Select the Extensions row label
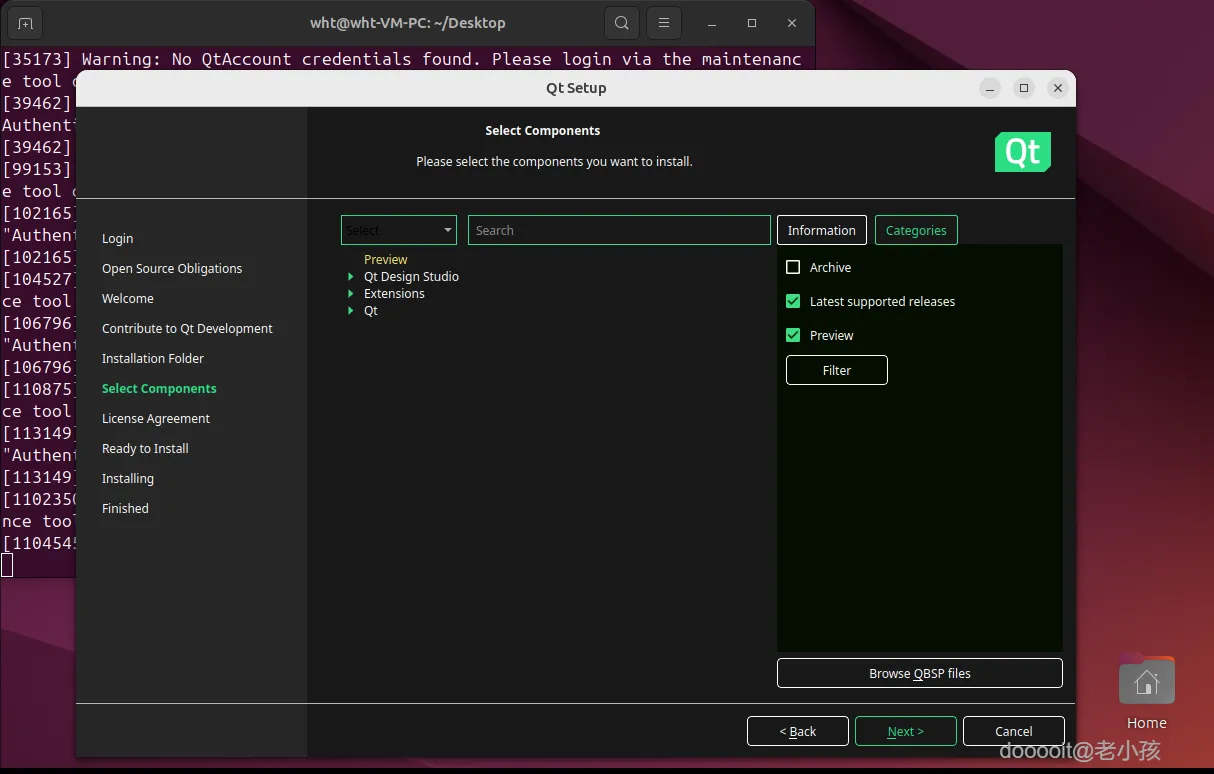Screen dimensions: 1214x774 [x=394, y=293]
